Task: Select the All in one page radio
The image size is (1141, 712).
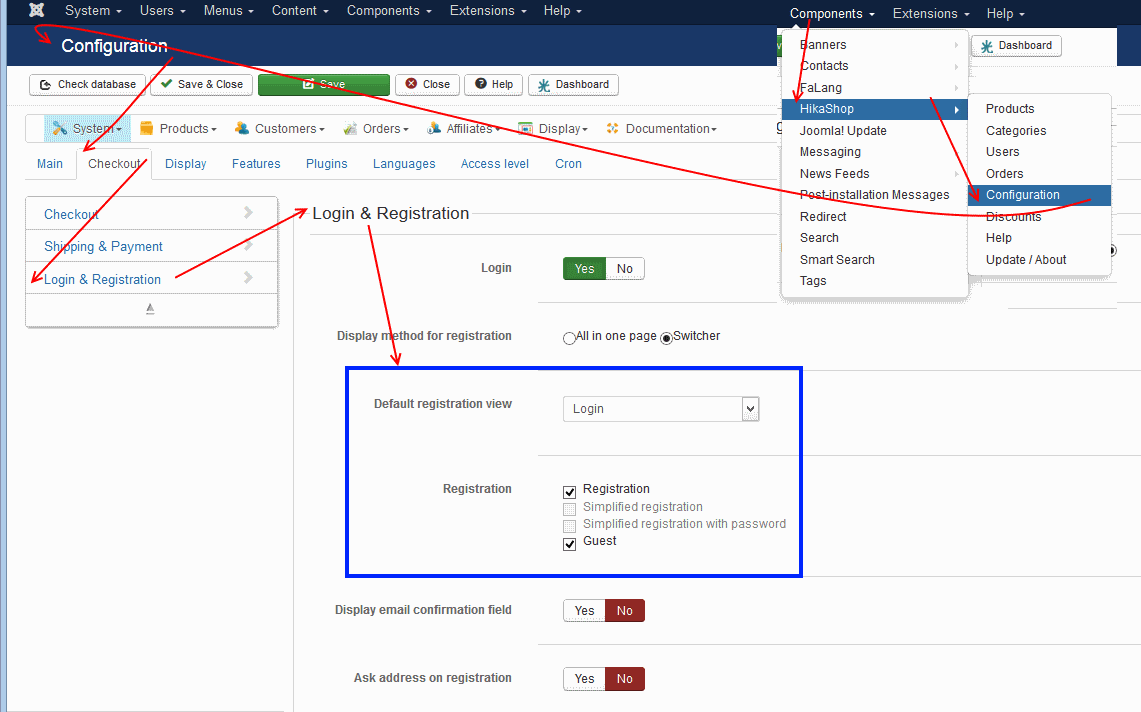Action: [x=569, y=338]
